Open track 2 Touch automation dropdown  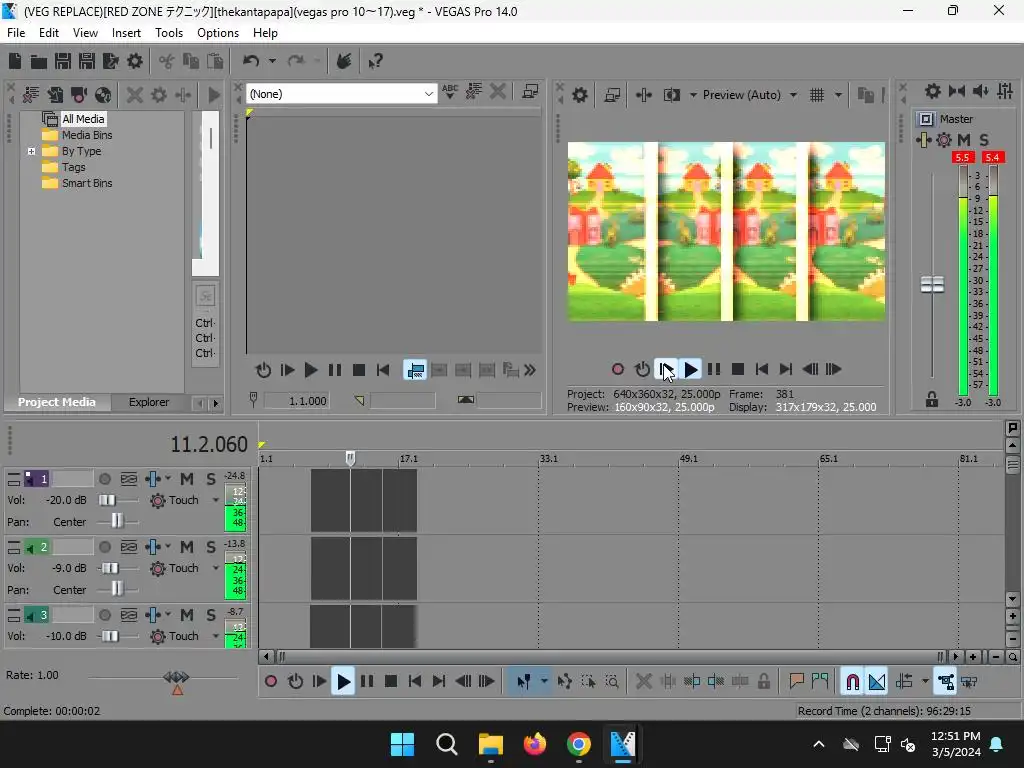(216, 568)
